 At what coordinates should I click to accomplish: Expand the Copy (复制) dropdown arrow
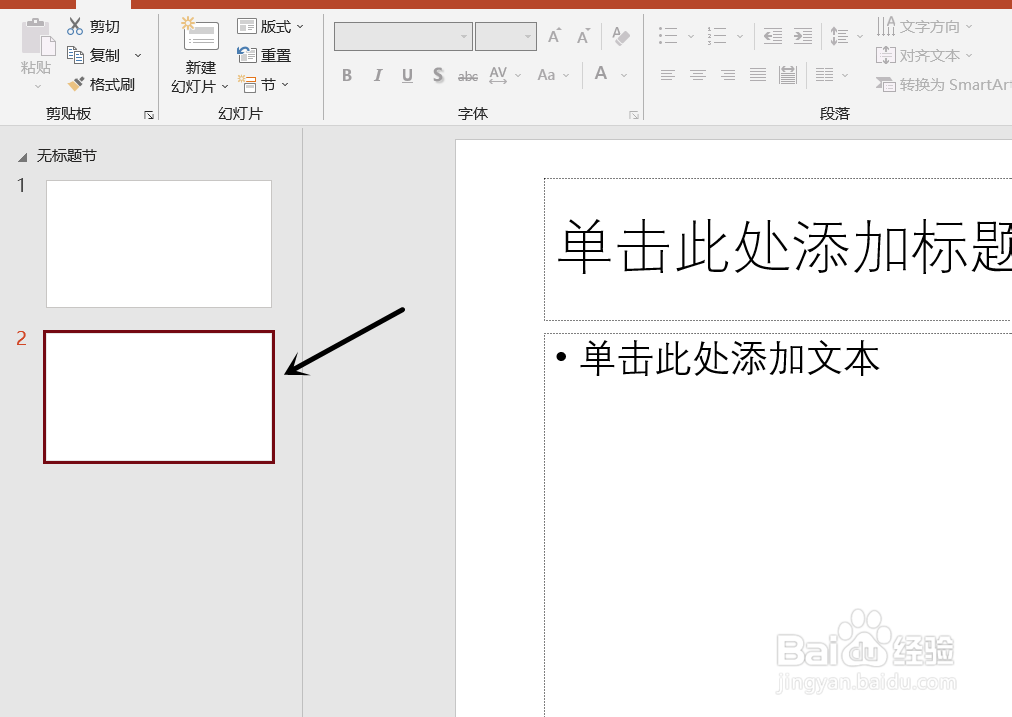point(137,56)
